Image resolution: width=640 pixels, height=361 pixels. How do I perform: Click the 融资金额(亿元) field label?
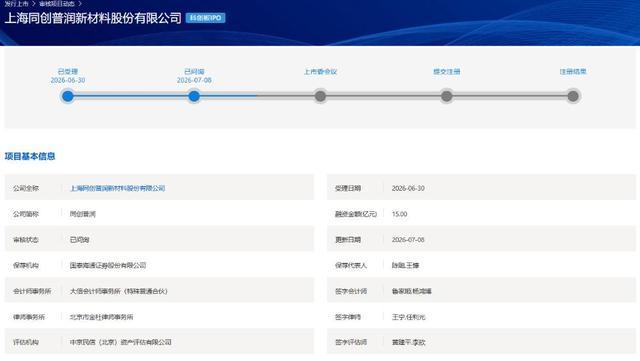point(356,214)
